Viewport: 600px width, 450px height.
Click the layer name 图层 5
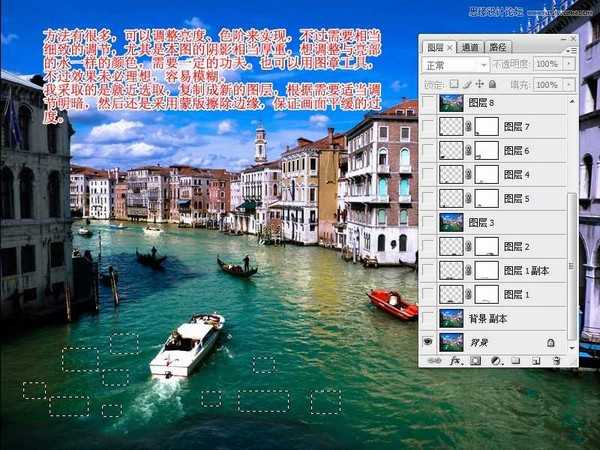[517, 199]
